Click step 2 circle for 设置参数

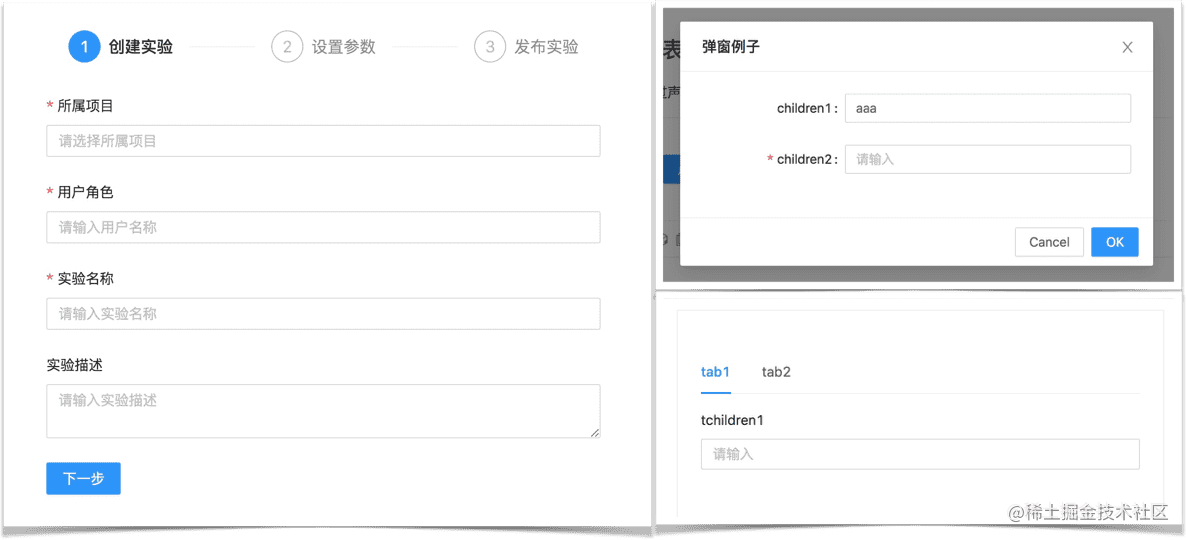point(287,47)
